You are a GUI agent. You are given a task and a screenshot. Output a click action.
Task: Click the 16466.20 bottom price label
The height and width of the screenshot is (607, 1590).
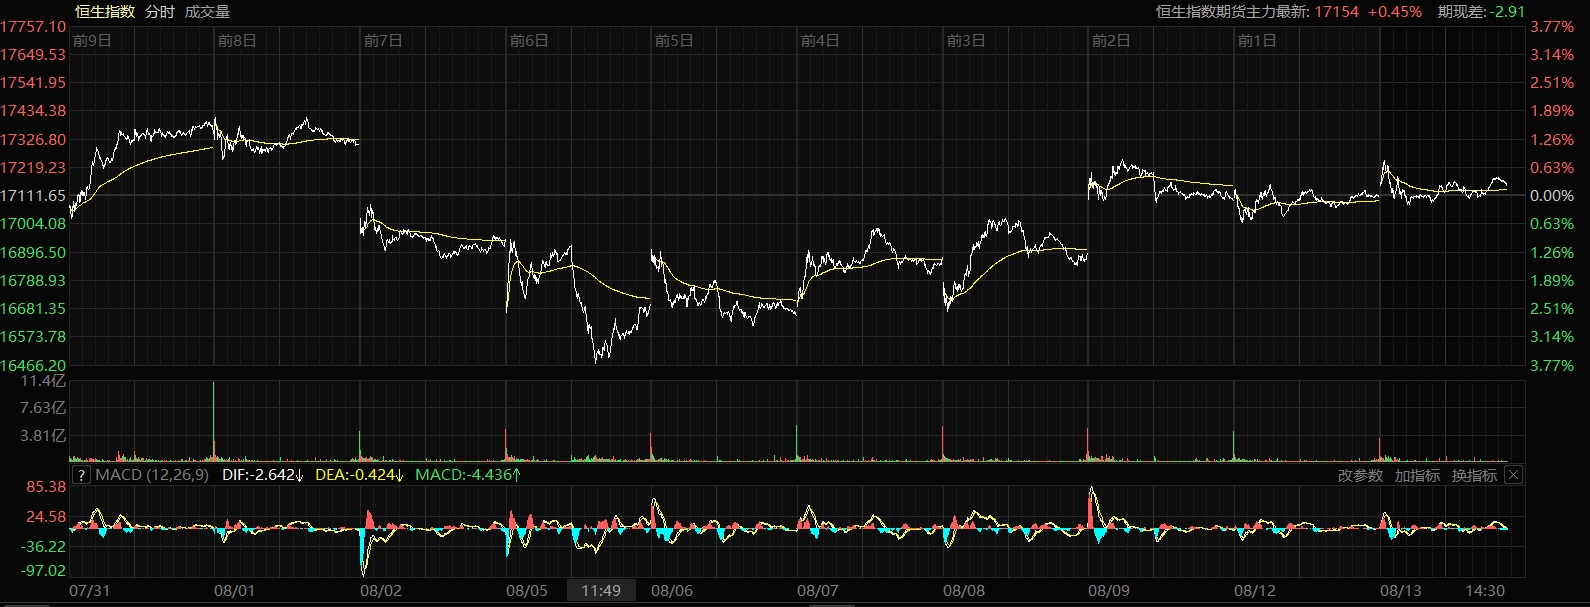pyautogui.click(x=33, y=366)
